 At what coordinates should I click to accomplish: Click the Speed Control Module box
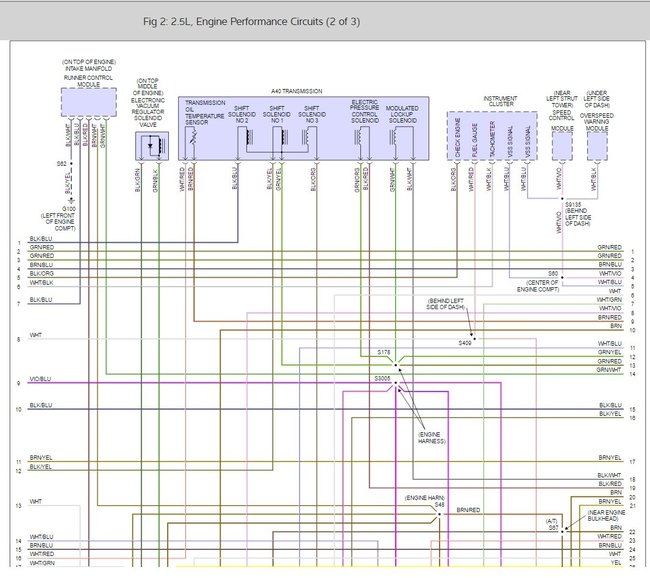pyautogui.click(x=562, y=146)
